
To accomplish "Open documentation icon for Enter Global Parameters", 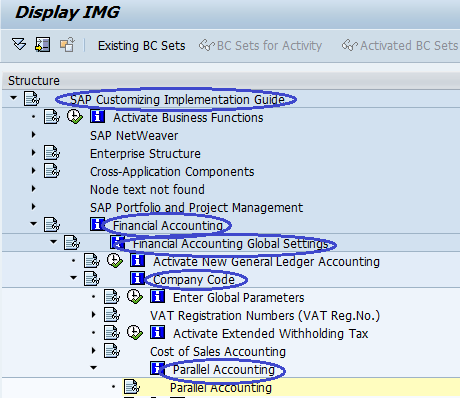I will coord(112,297).
